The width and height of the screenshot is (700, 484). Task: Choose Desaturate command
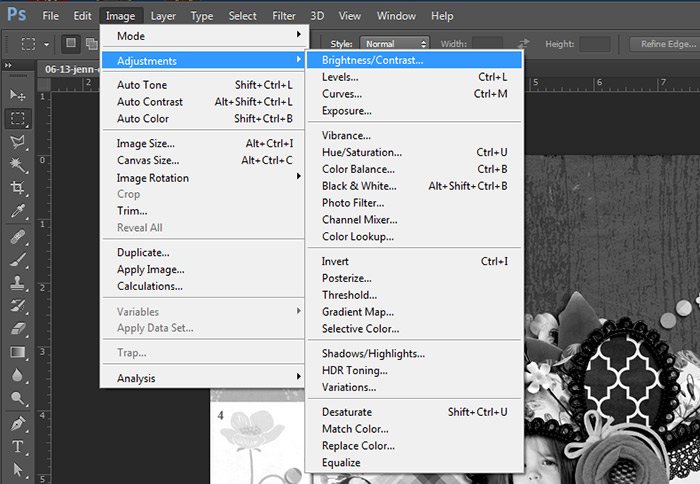point(414,412)
